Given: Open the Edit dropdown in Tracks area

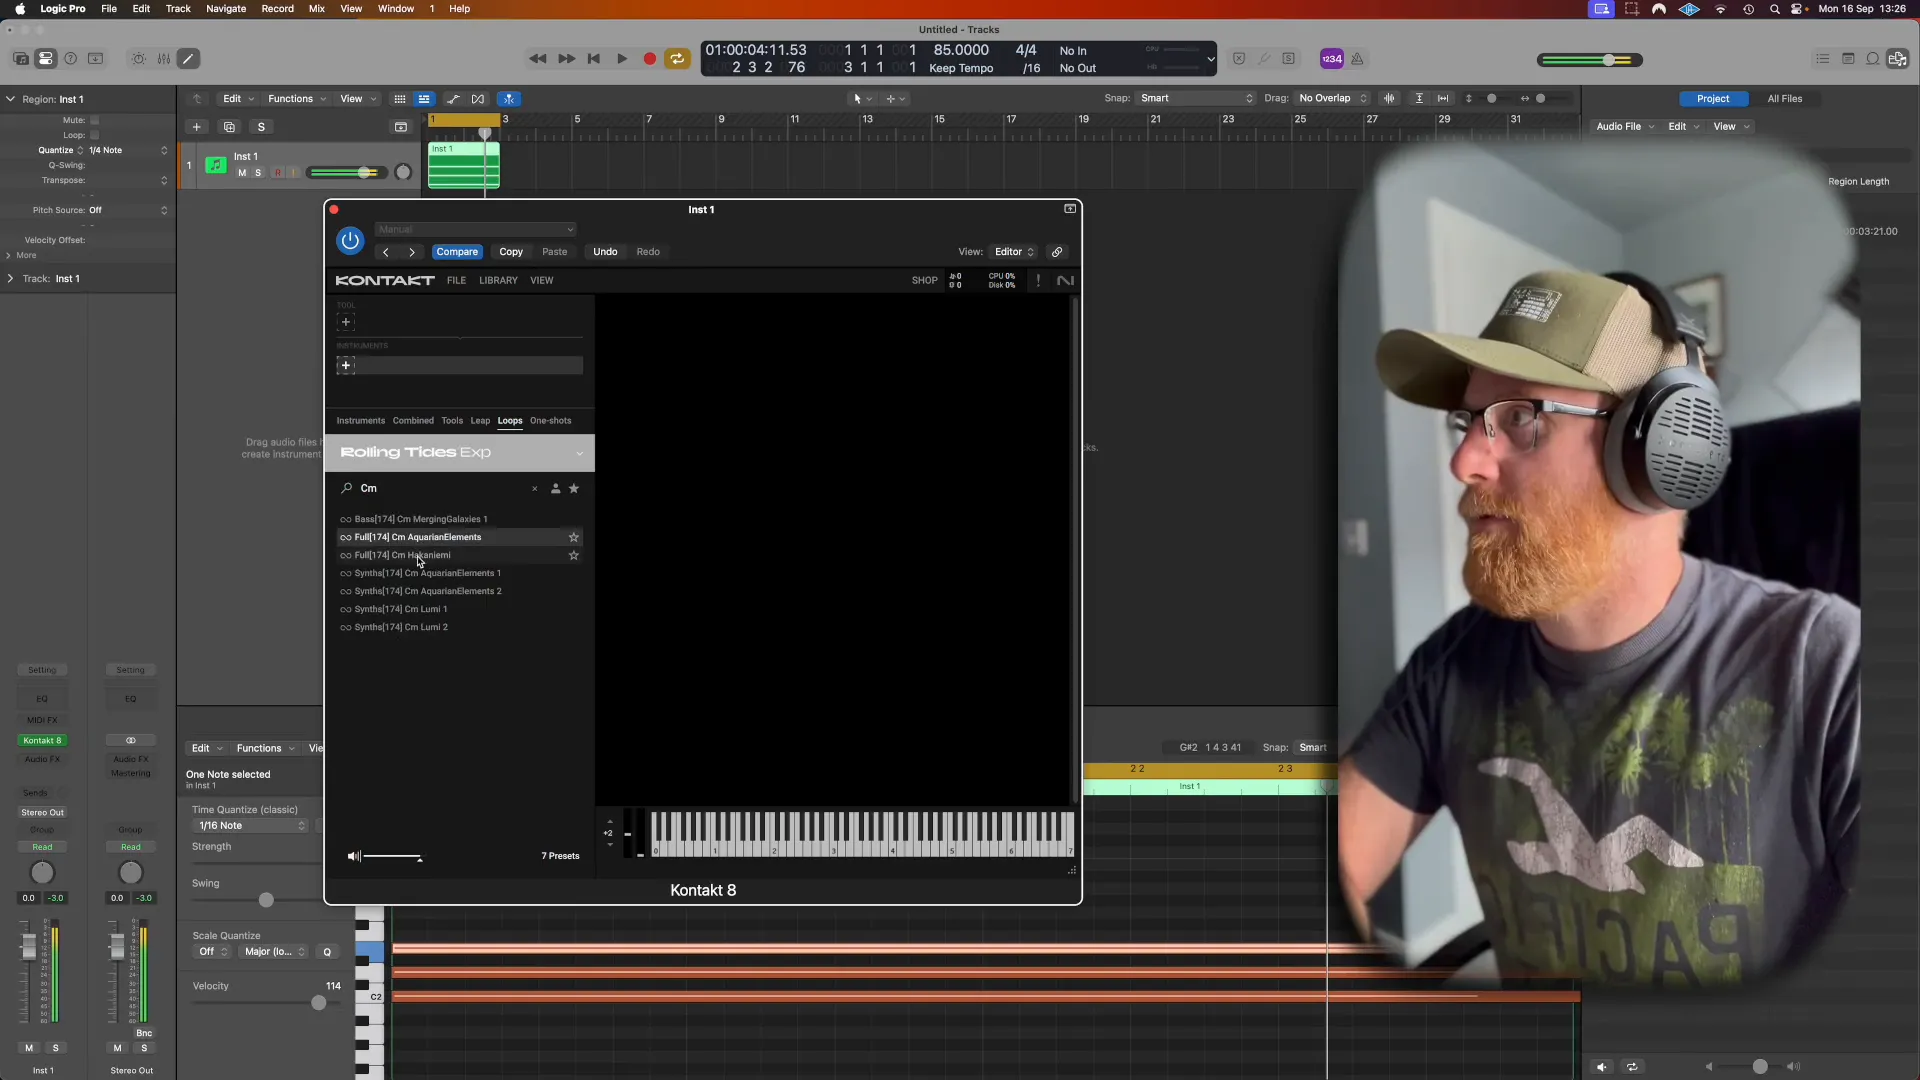Looking at the screenshot, I should click(x=238, y=99).
